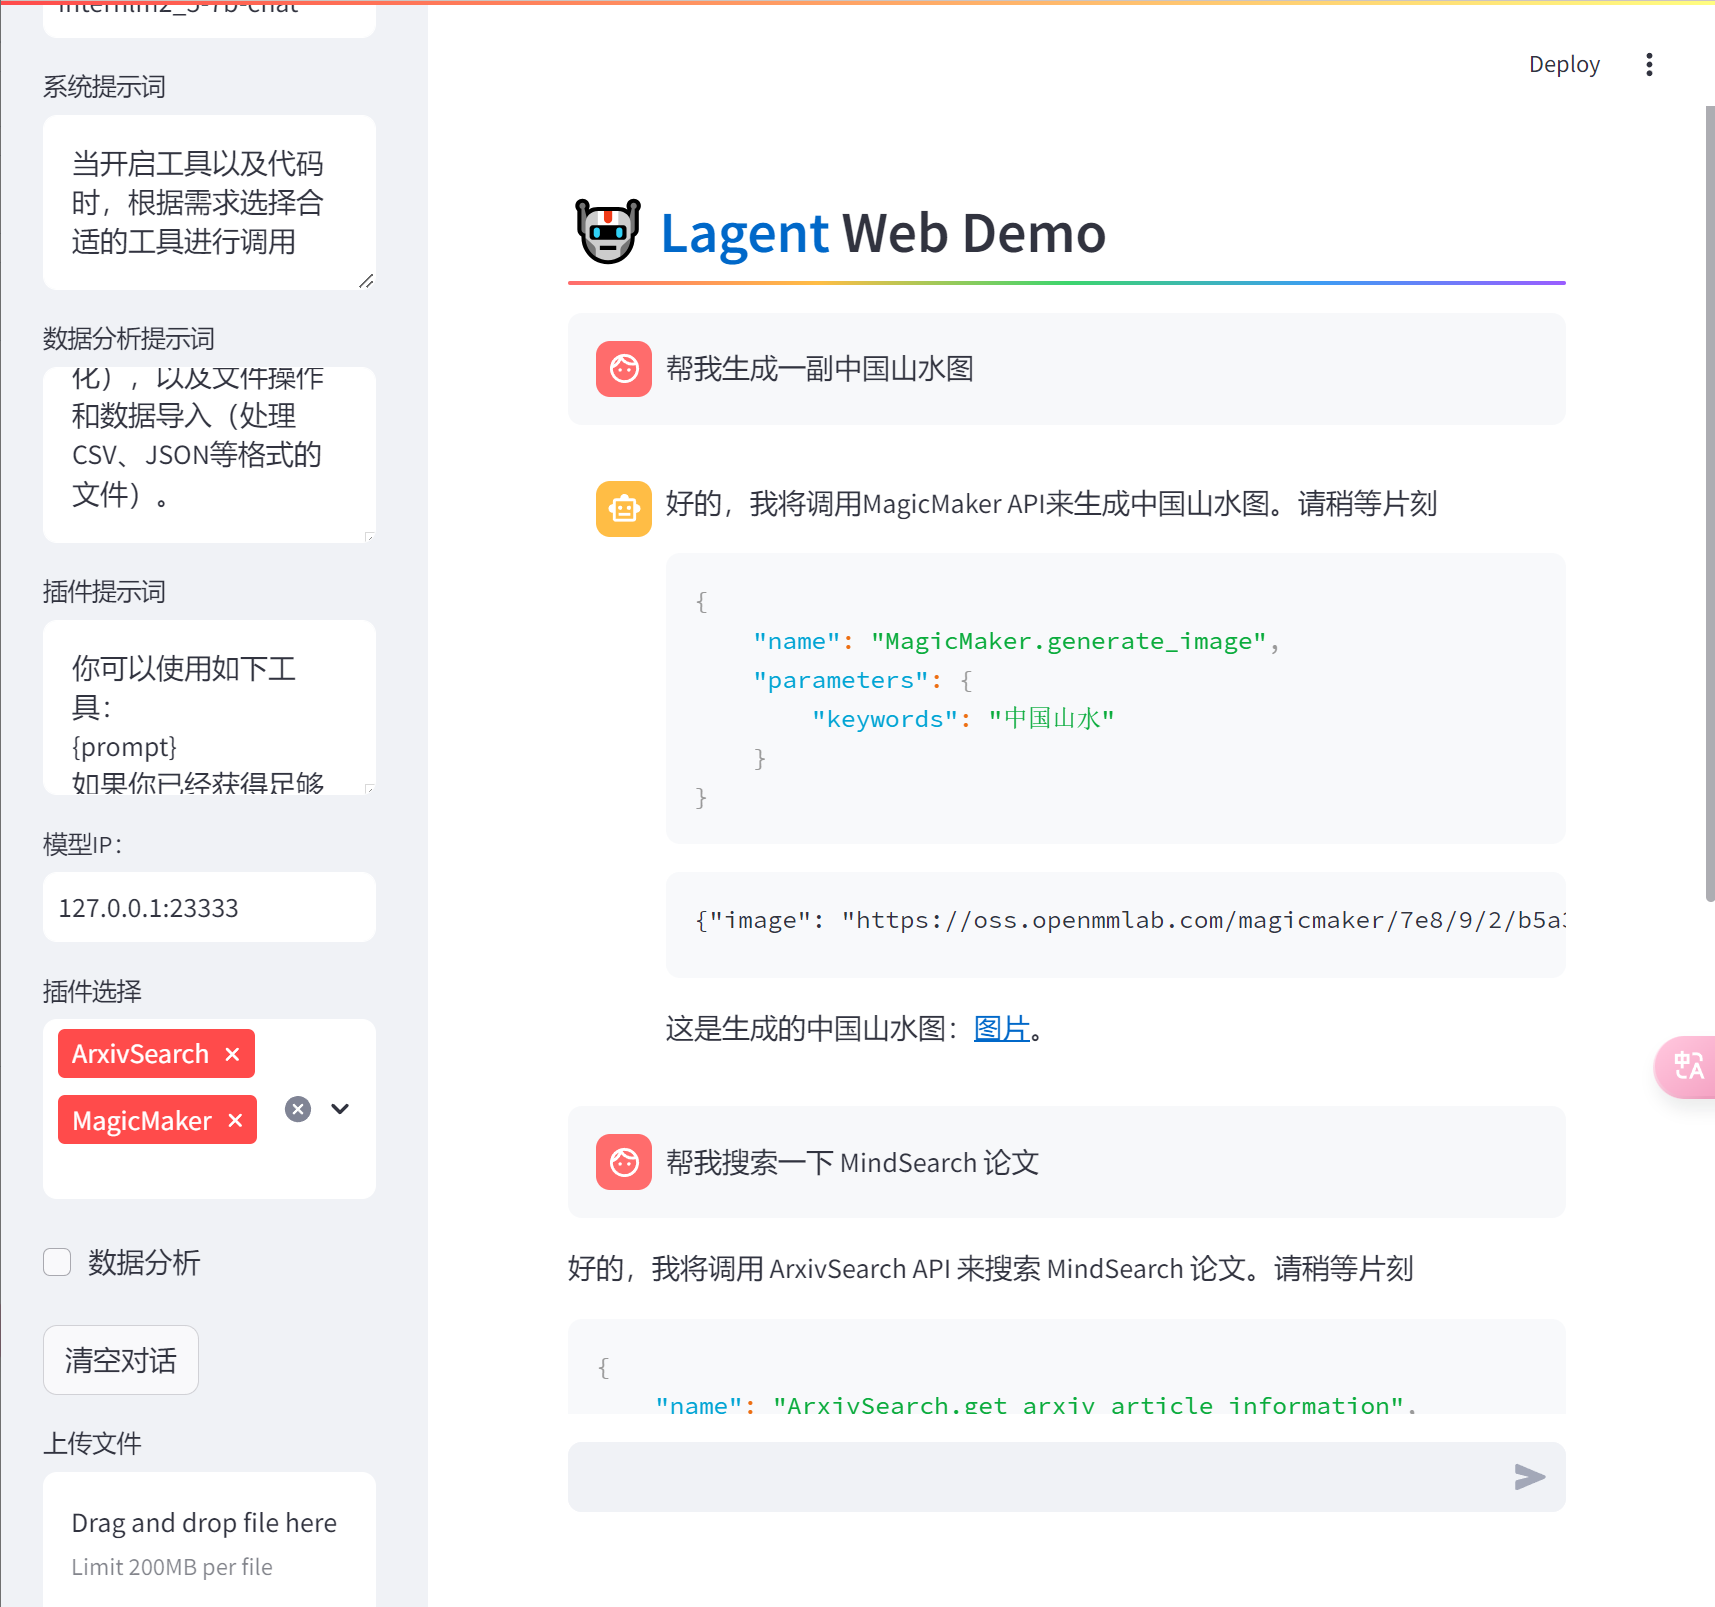This screenshot has height=1607, width=1715.
Task: Focus the 模型IP input field
Action: 209,907
